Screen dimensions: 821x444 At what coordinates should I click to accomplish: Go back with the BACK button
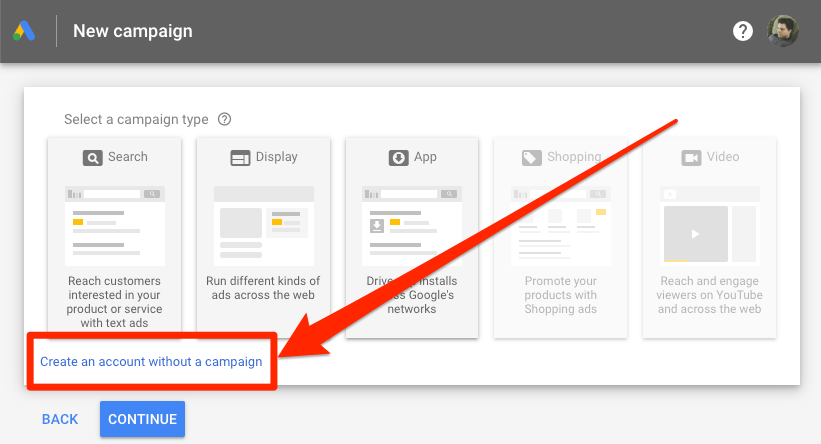click(x=60, y=419)
